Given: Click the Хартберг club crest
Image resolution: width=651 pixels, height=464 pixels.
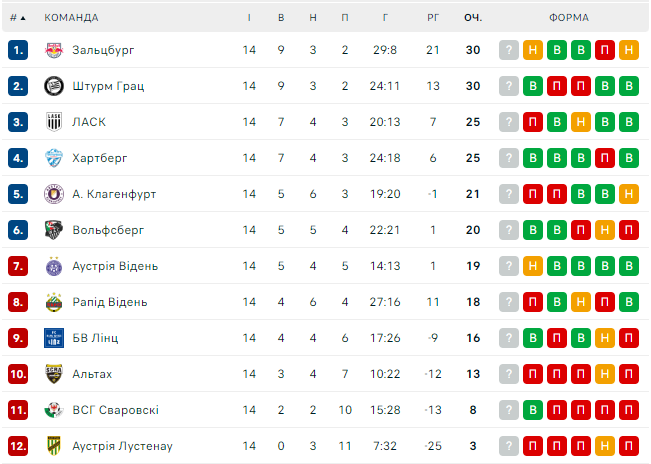Looking at the screenshot, I should coord(54,158).
